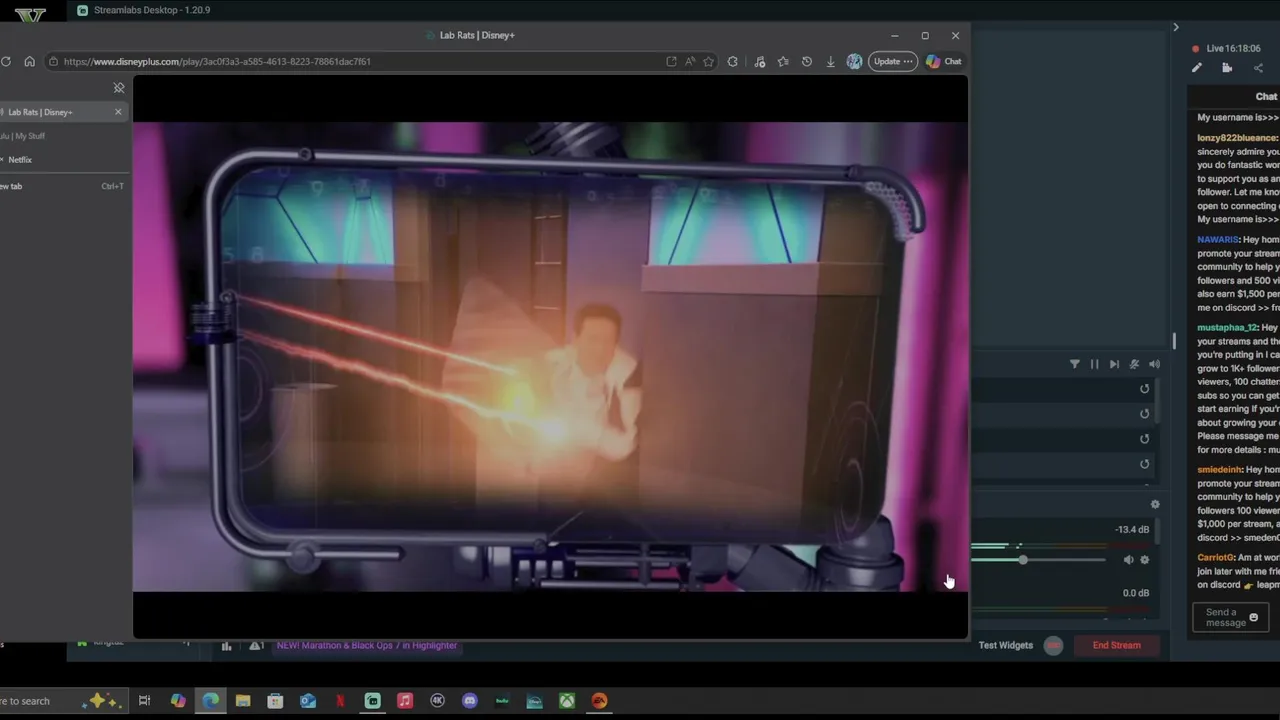Replay the second recent event
Image resolution: width=1280 pixels, height=720 pixels.
pos(1145,414)
